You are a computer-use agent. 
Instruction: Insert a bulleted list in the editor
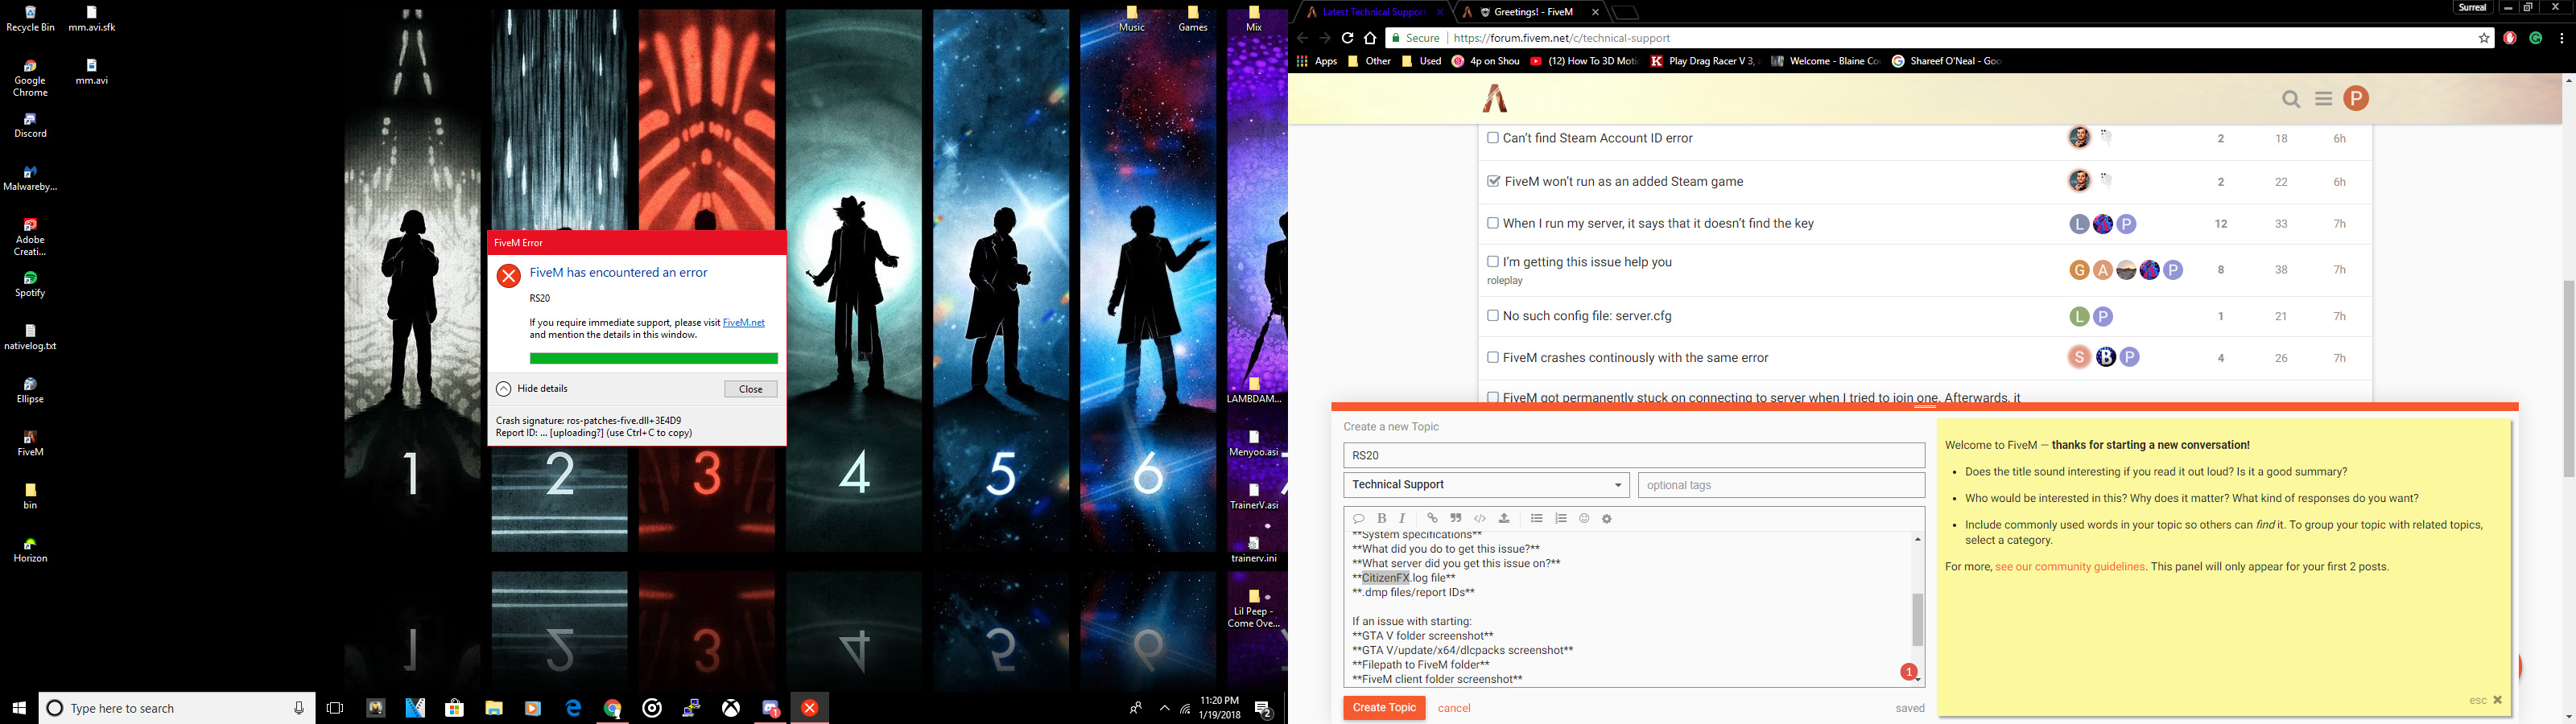[x=1537, y=518]
